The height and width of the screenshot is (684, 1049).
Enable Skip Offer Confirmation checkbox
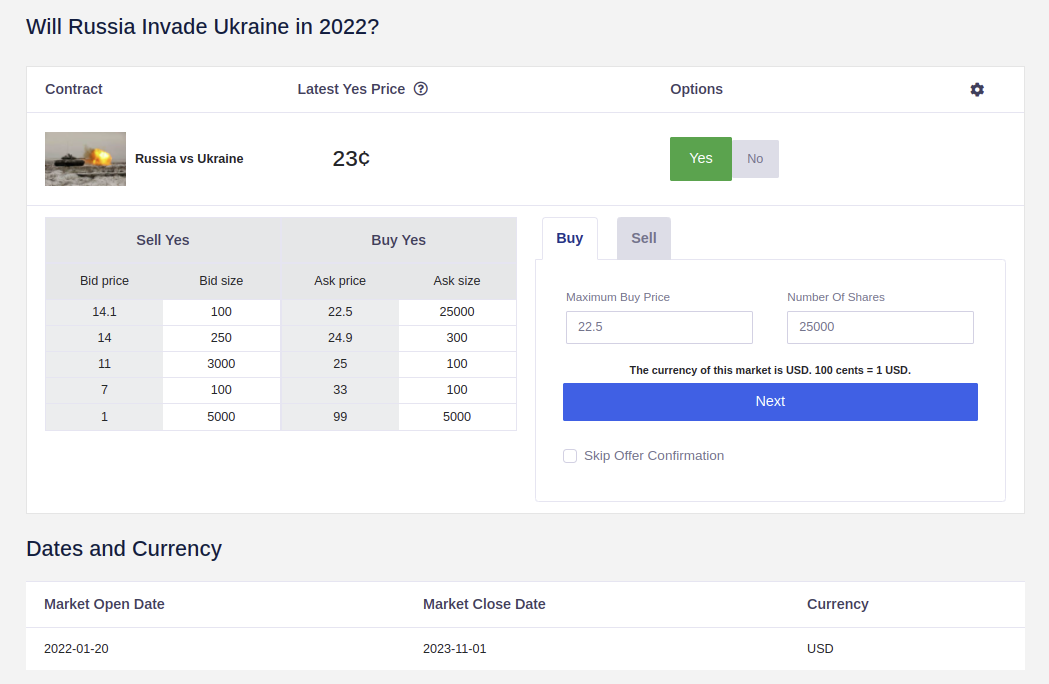pyautogui.click(x=570, y=456)
